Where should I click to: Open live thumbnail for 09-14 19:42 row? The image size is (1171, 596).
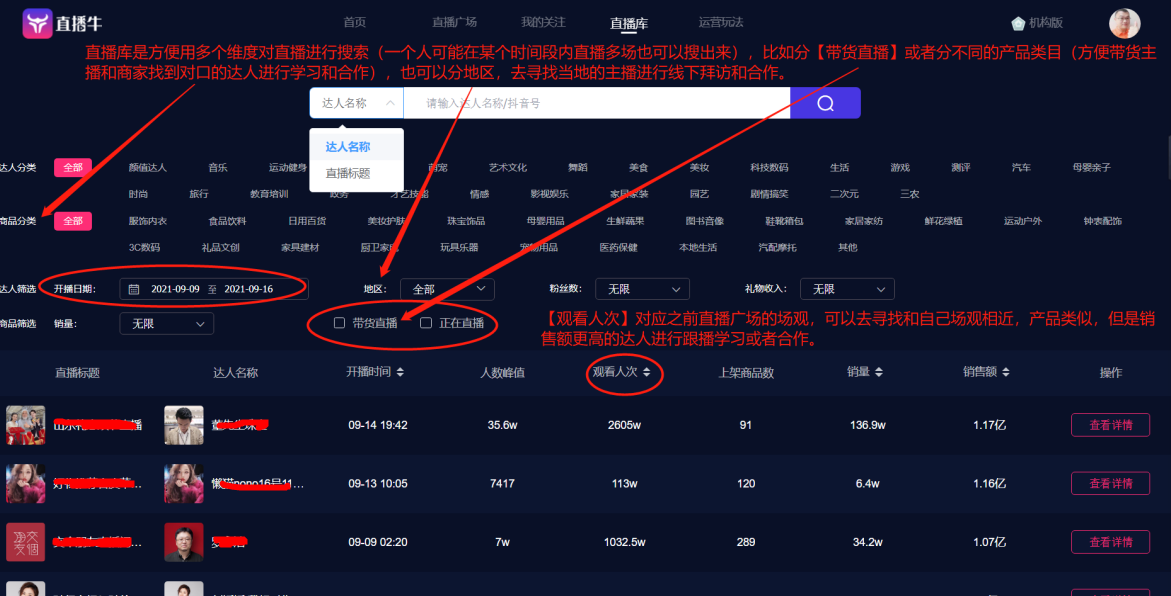[25, 425]
